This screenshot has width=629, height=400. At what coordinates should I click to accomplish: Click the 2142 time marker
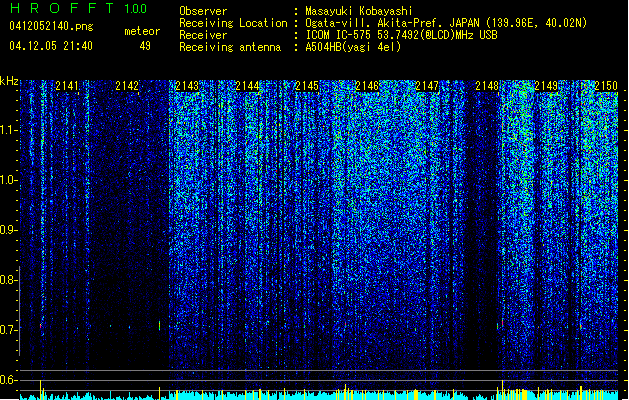pos(127,86)
